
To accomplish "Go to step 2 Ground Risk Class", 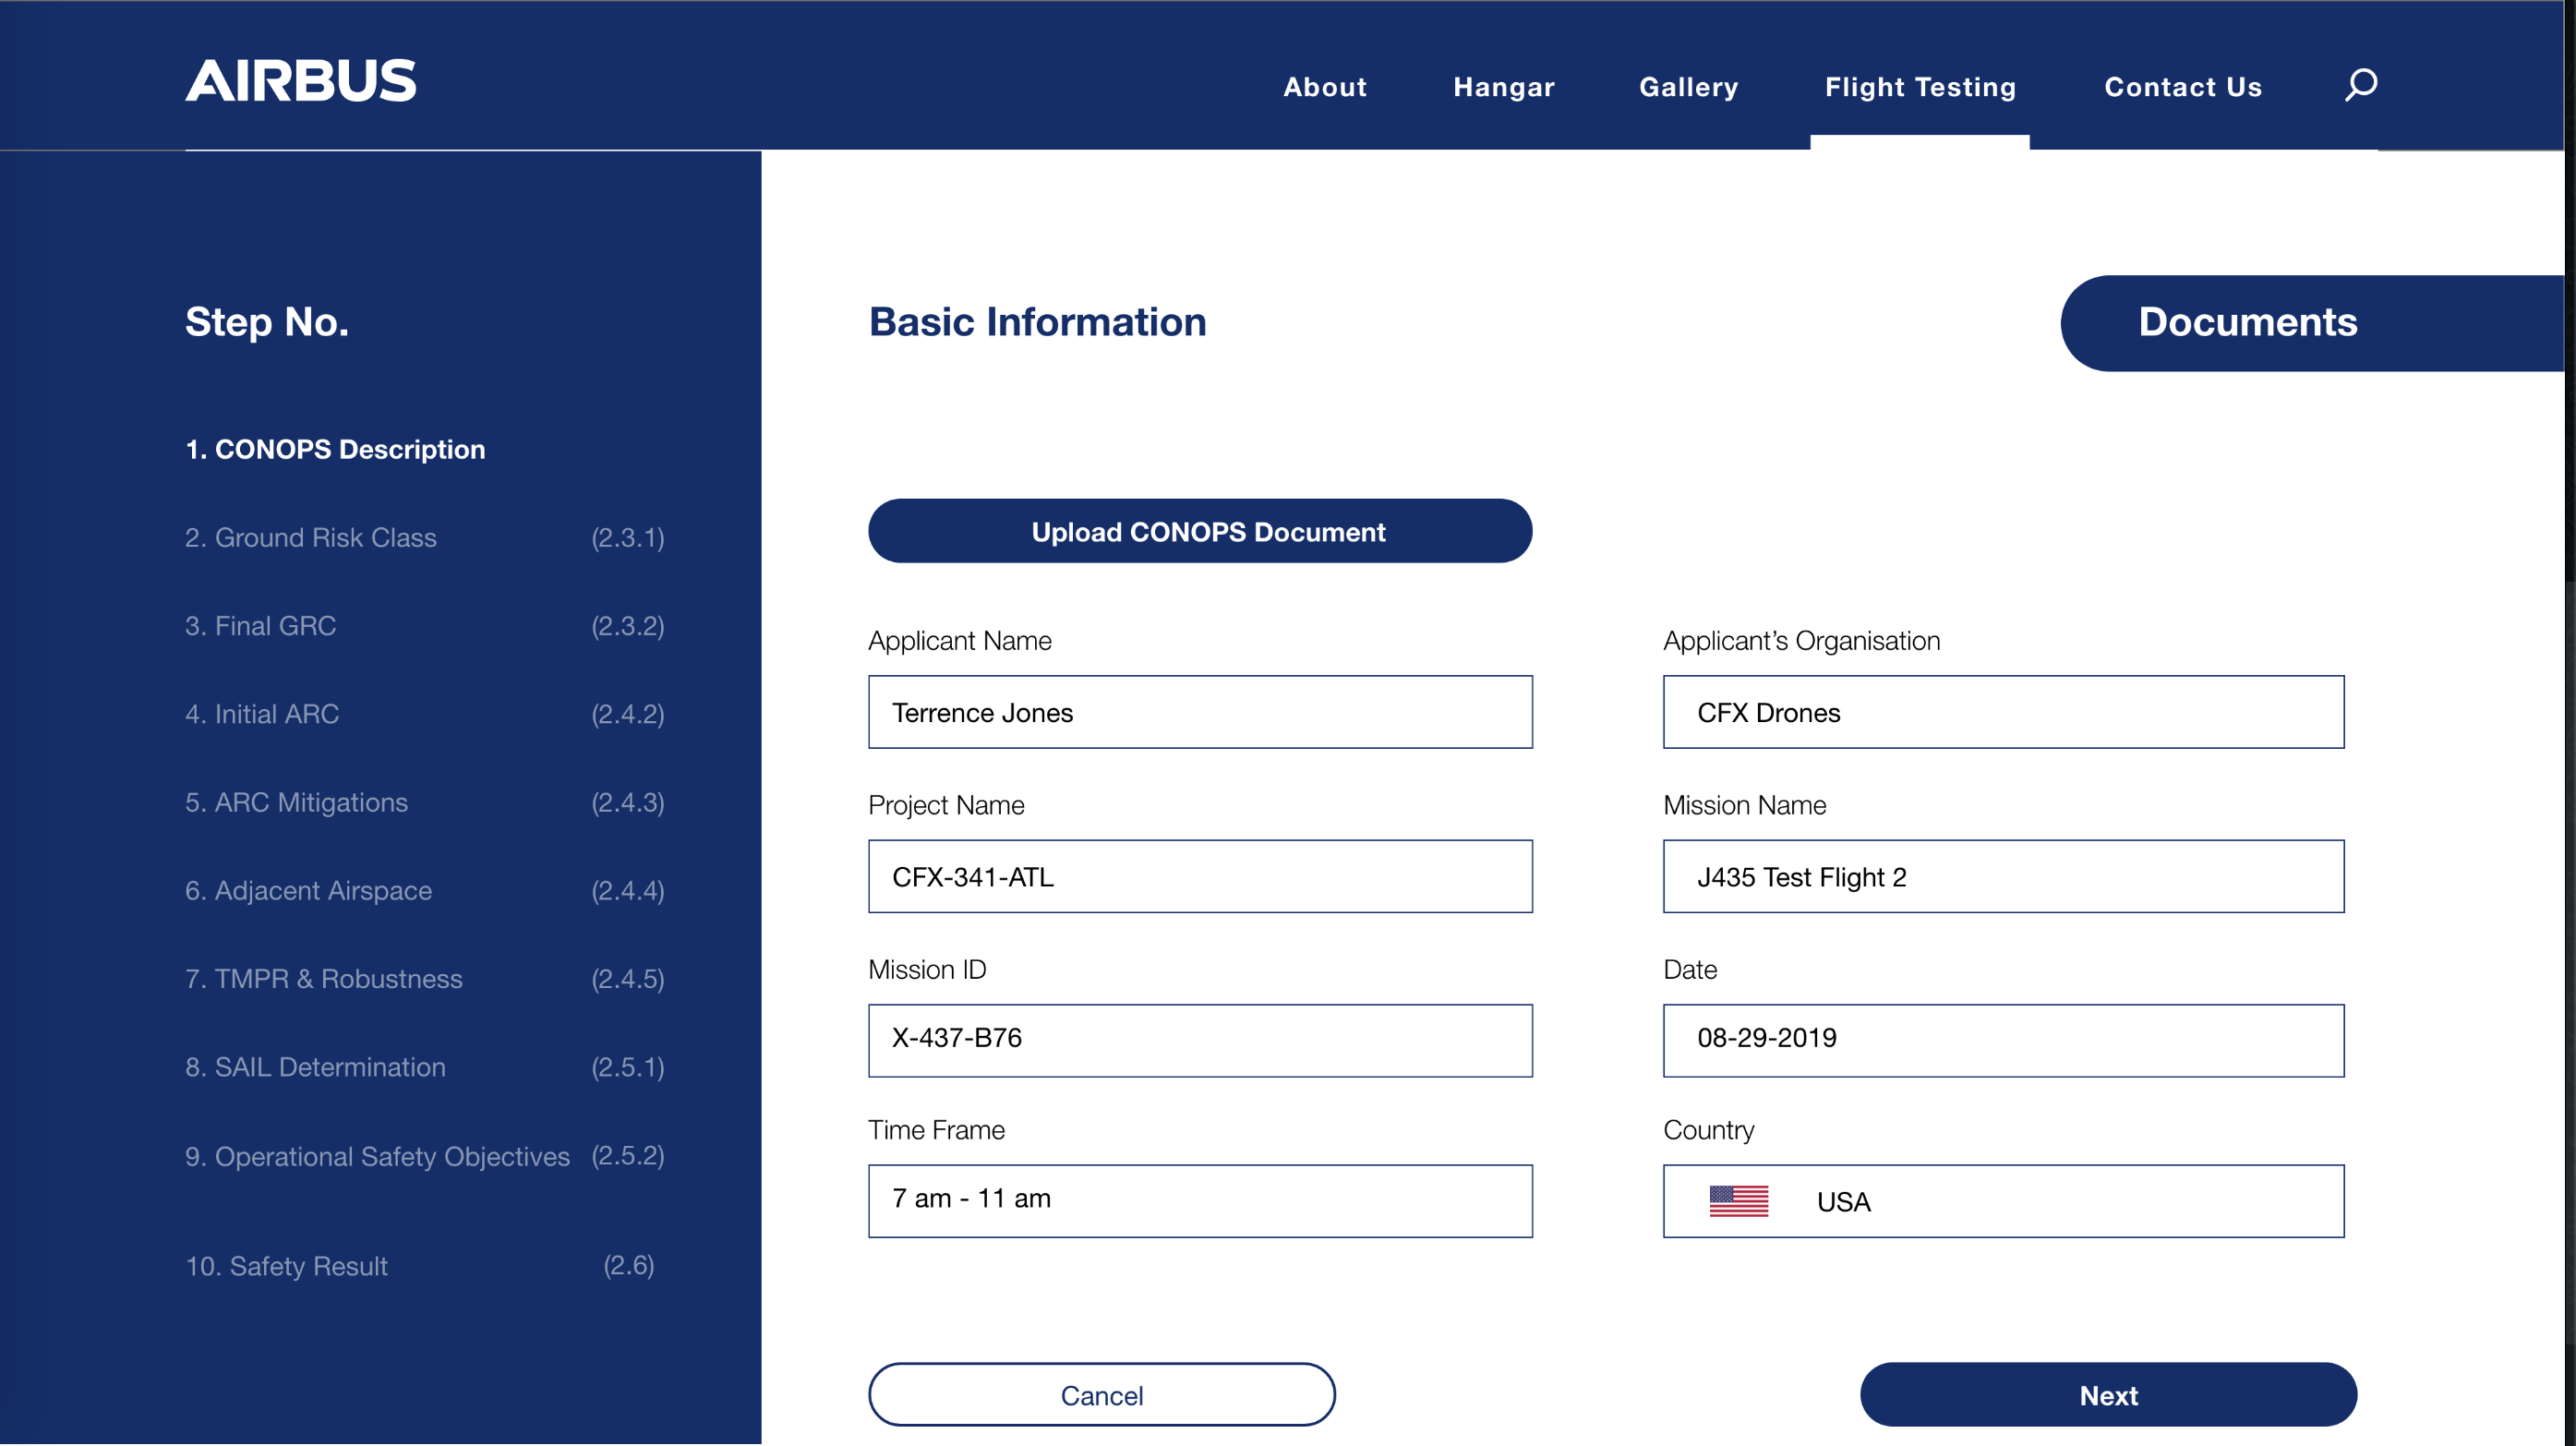I will (x=311, y=538).
